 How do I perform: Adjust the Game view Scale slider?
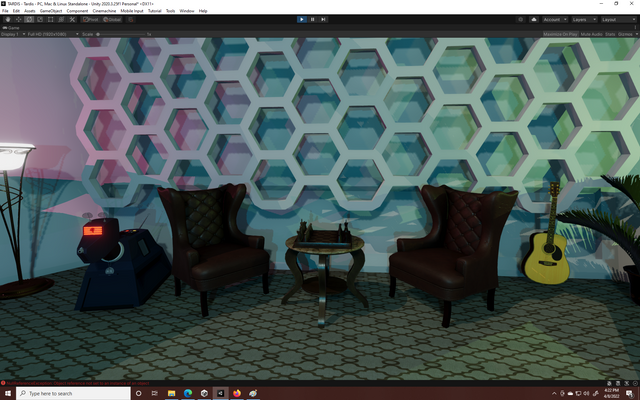[120, 34]
